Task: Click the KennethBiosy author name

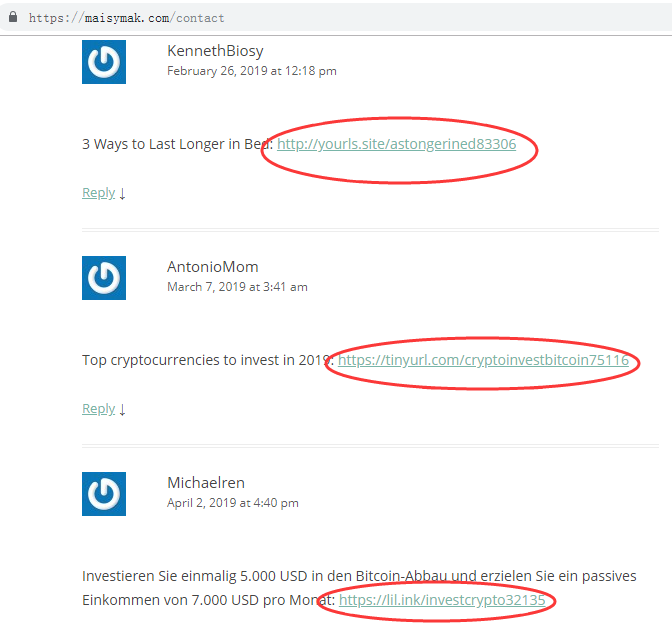Action: (215, 51)
